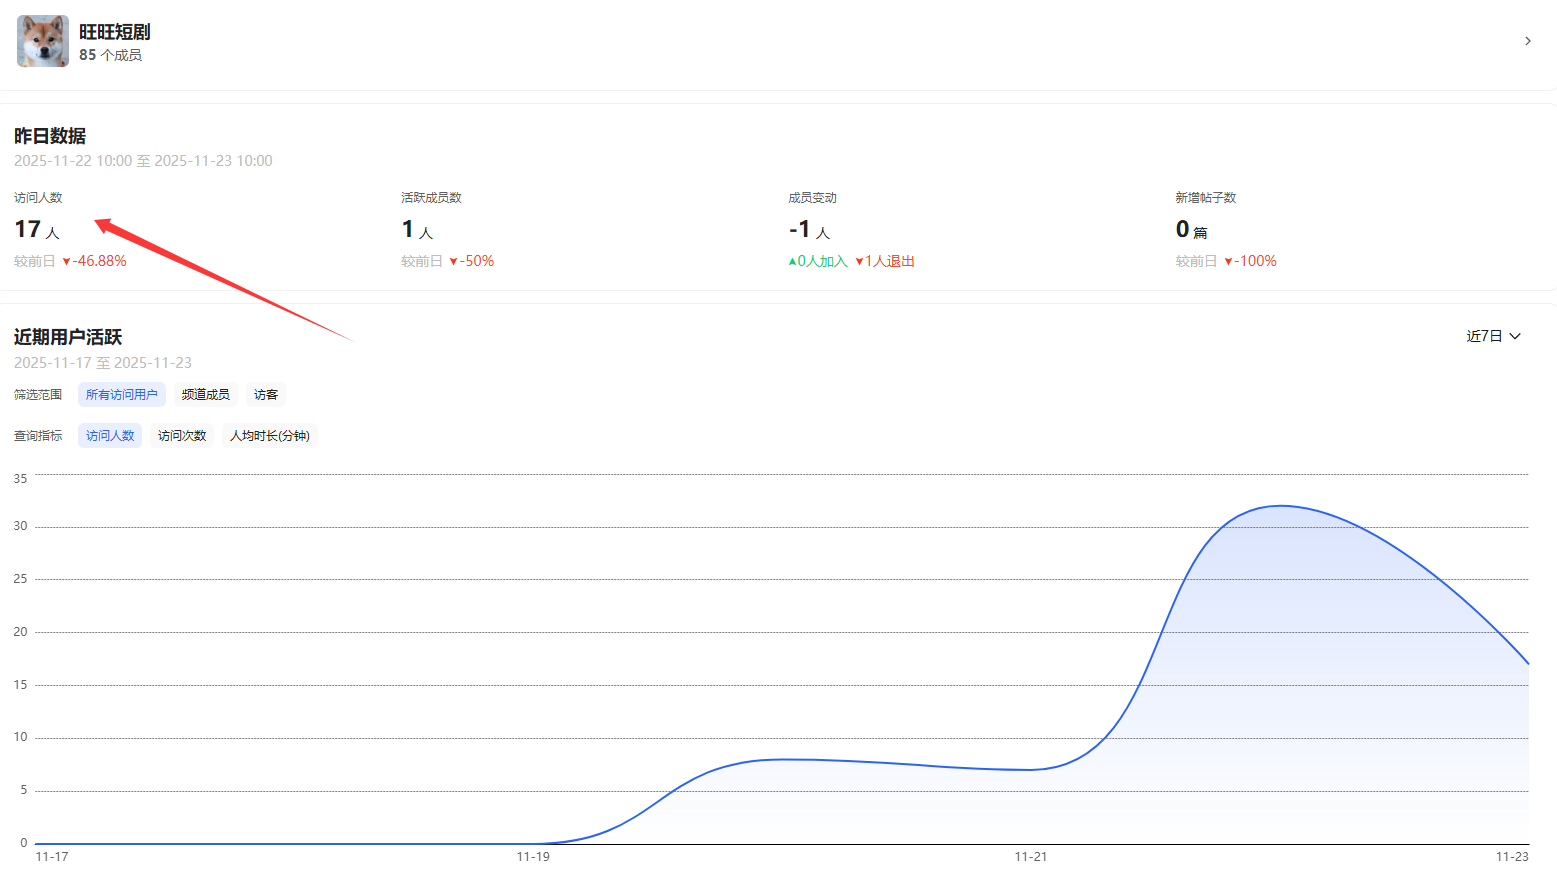The image size is (1557, 871).
Task: Click the 新增帖子数 0 篇 statistic
Action: 1191,230
